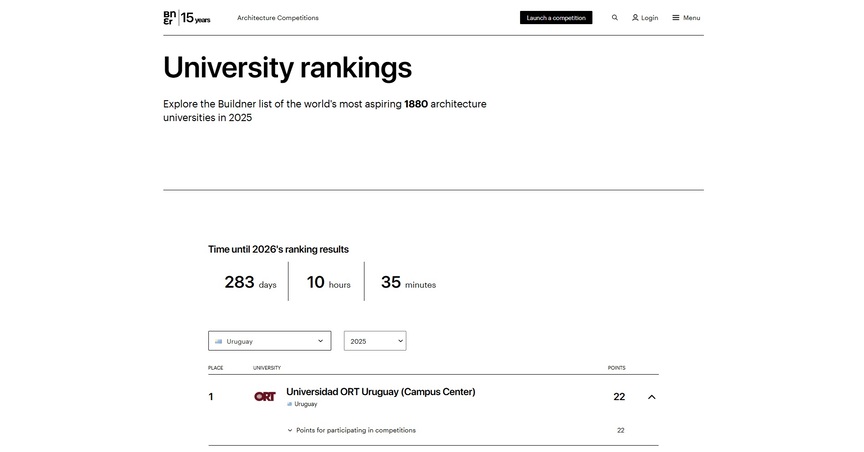
Task: Click the University rankings heading
Action: pos(287,68)
